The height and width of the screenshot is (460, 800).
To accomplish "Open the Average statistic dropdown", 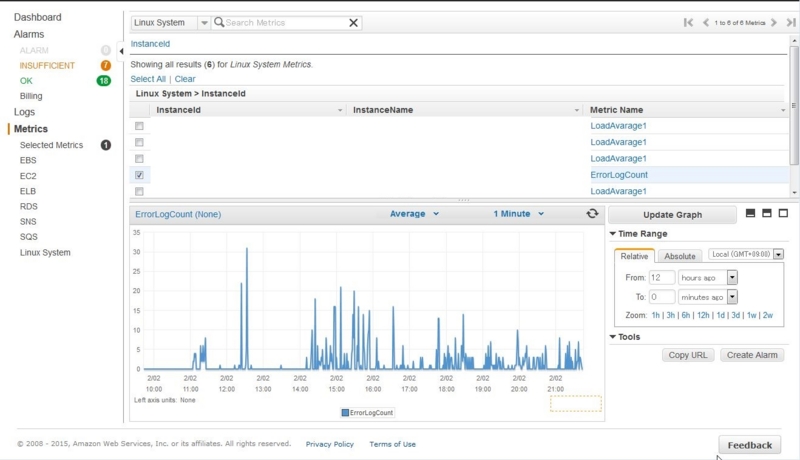I will point(414,214).
